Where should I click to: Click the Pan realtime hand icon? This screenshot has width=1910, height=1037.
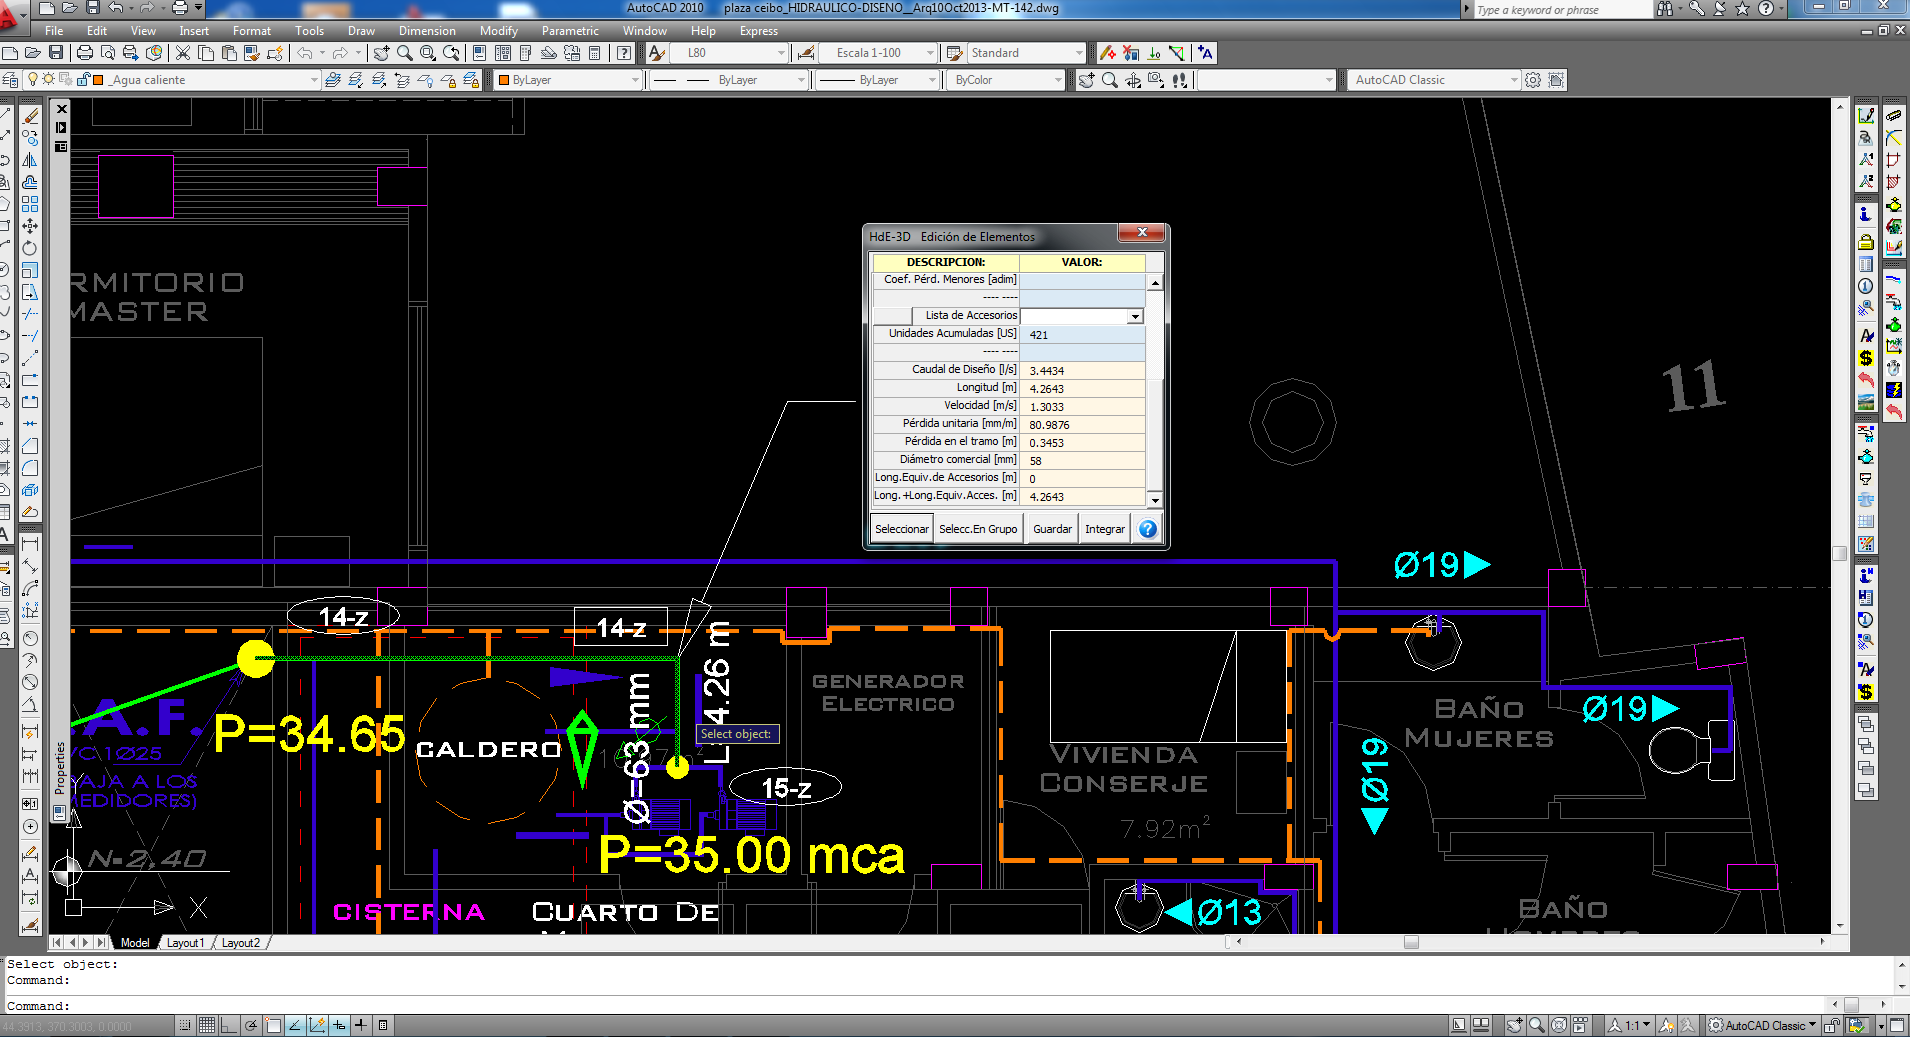[381, 53]
